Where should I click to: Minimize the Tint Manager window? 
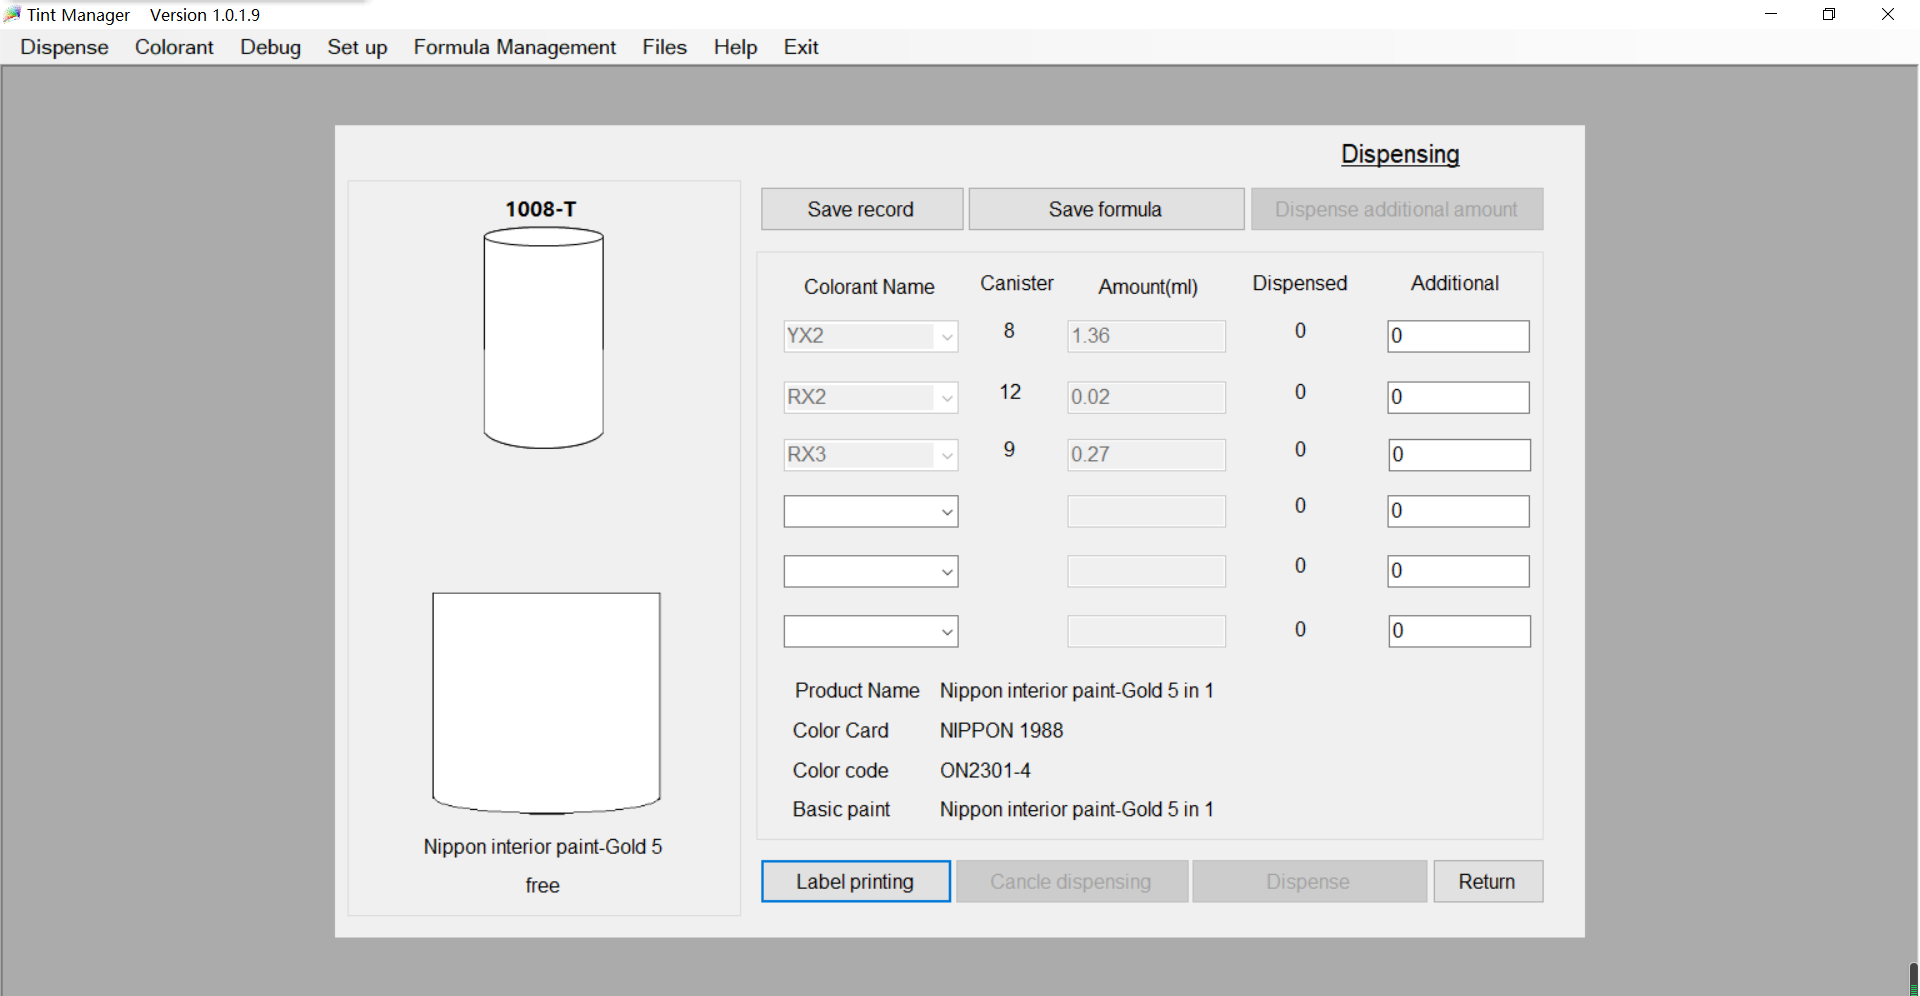tap(1771, 14)
